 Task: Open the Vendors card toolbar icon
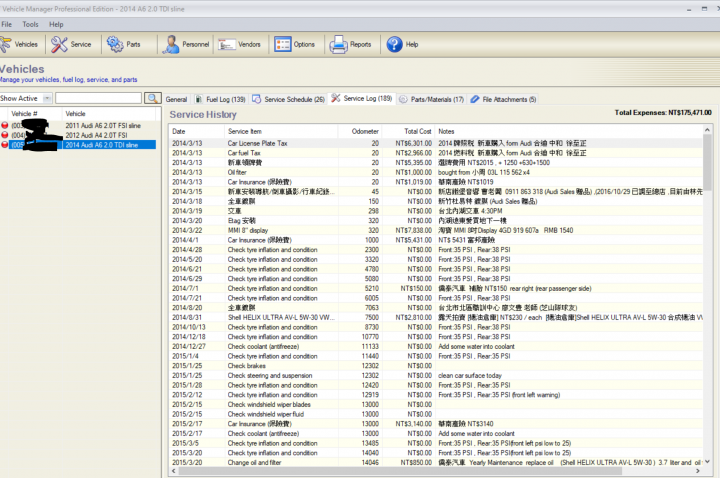226,45
